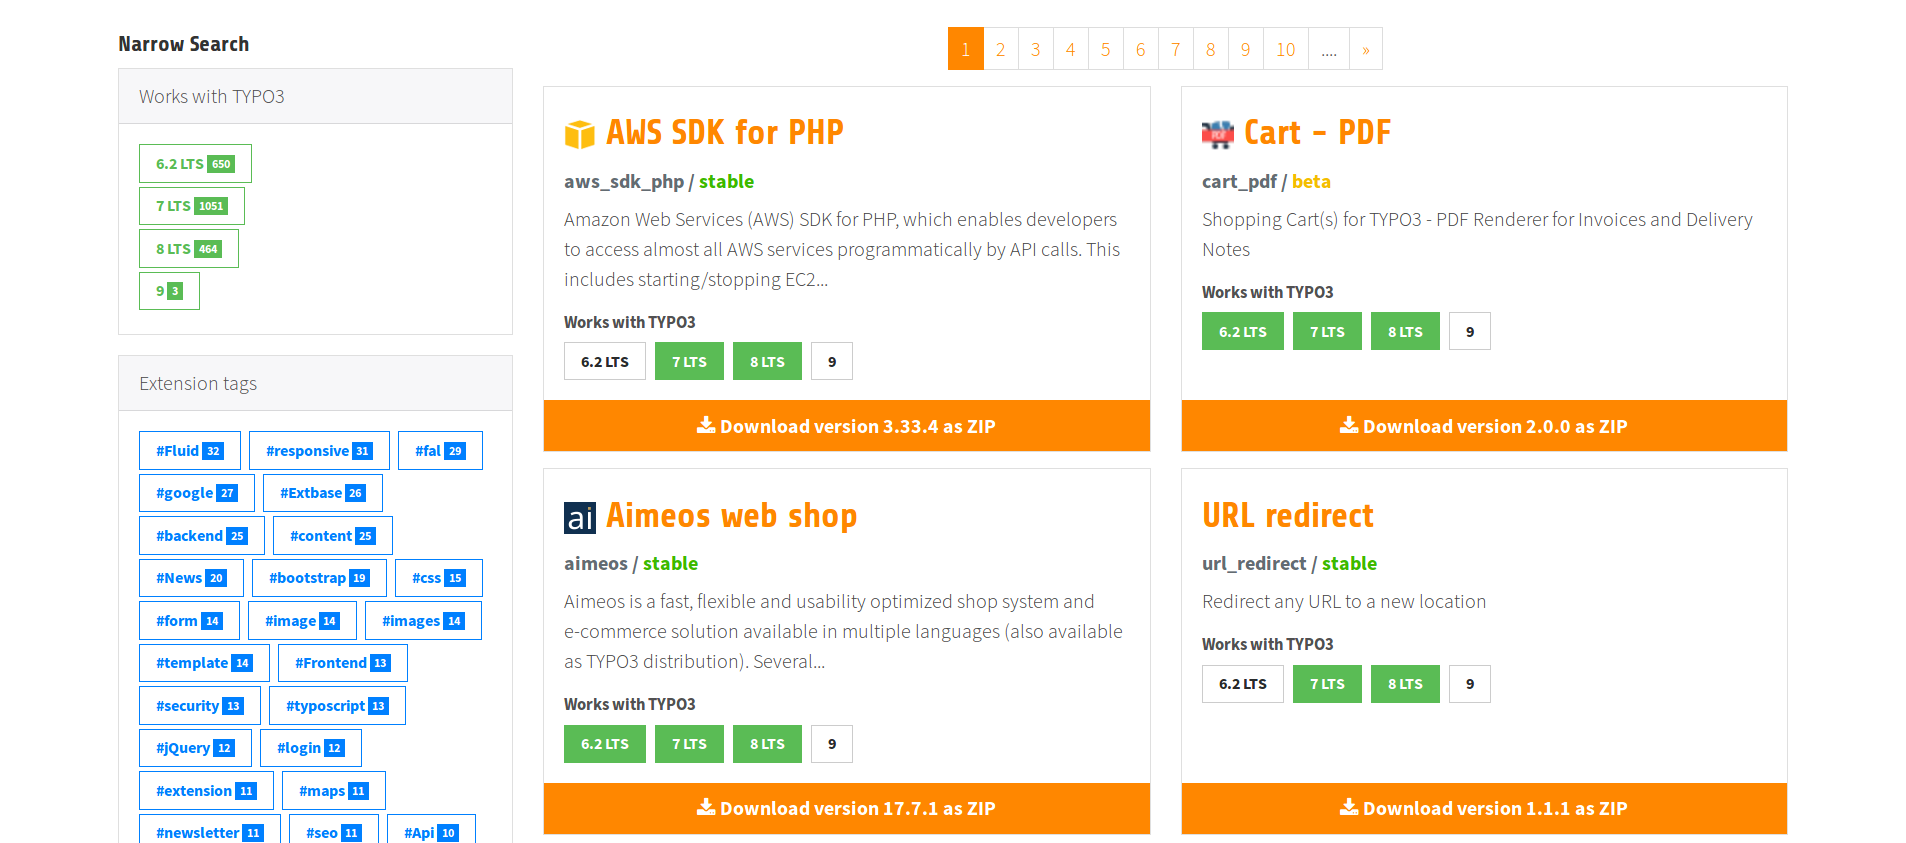The height and width of the screenshot is (843, 1906).
Task: Select the #News tag filter
Action: point(191,578)
